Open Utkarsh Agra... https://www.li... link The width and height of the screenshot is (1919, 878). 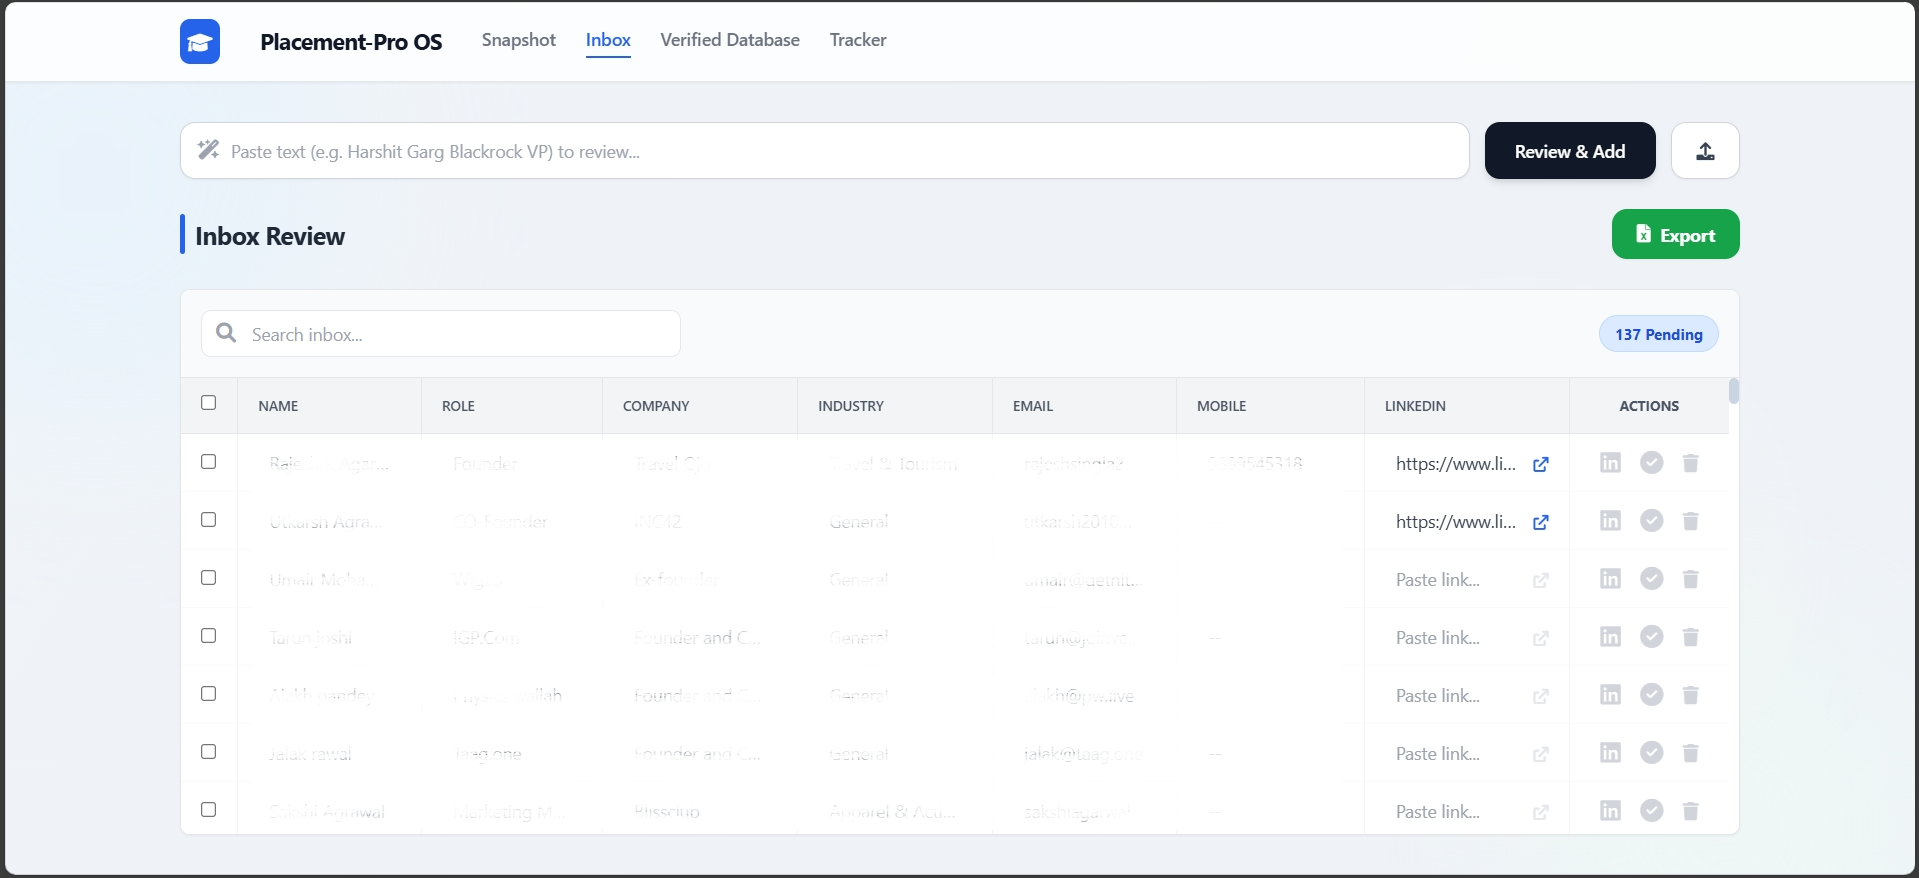point(1456,522)
